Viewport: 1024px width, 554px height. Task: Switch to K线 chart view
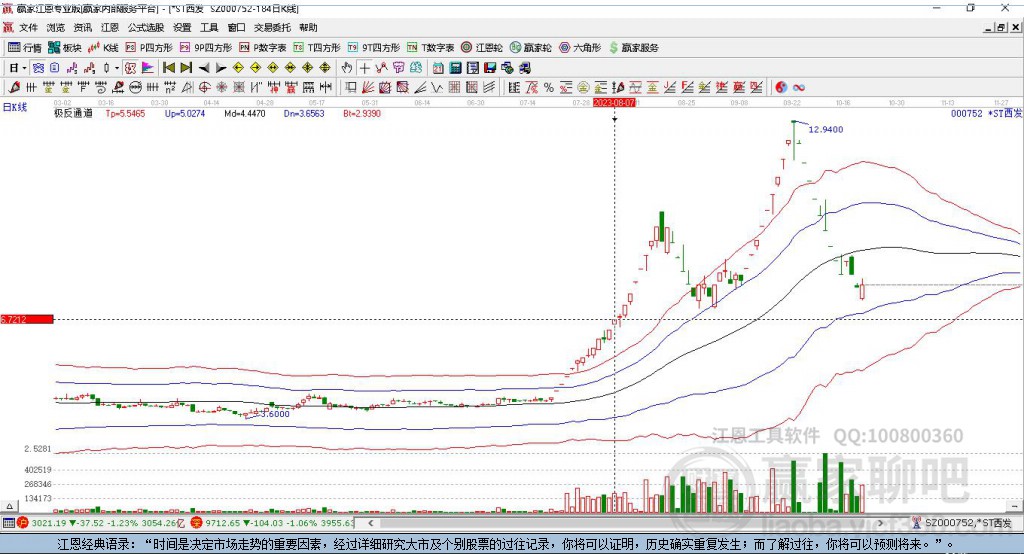pyautogui.click(x=103, y=48)
